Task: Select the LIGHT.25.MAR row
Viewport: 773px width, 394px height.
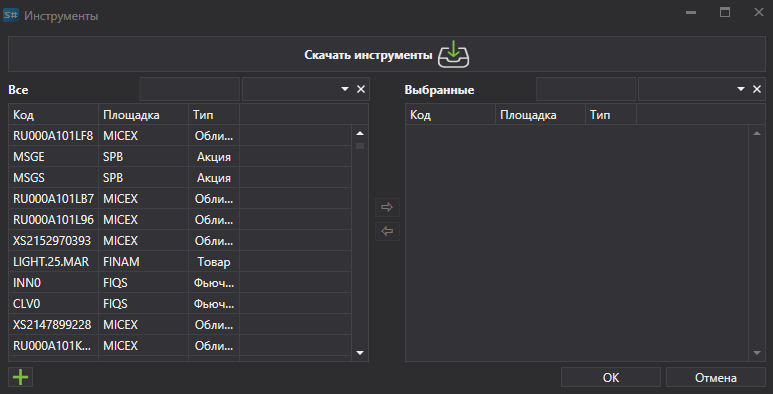Action: pos(180,262)
